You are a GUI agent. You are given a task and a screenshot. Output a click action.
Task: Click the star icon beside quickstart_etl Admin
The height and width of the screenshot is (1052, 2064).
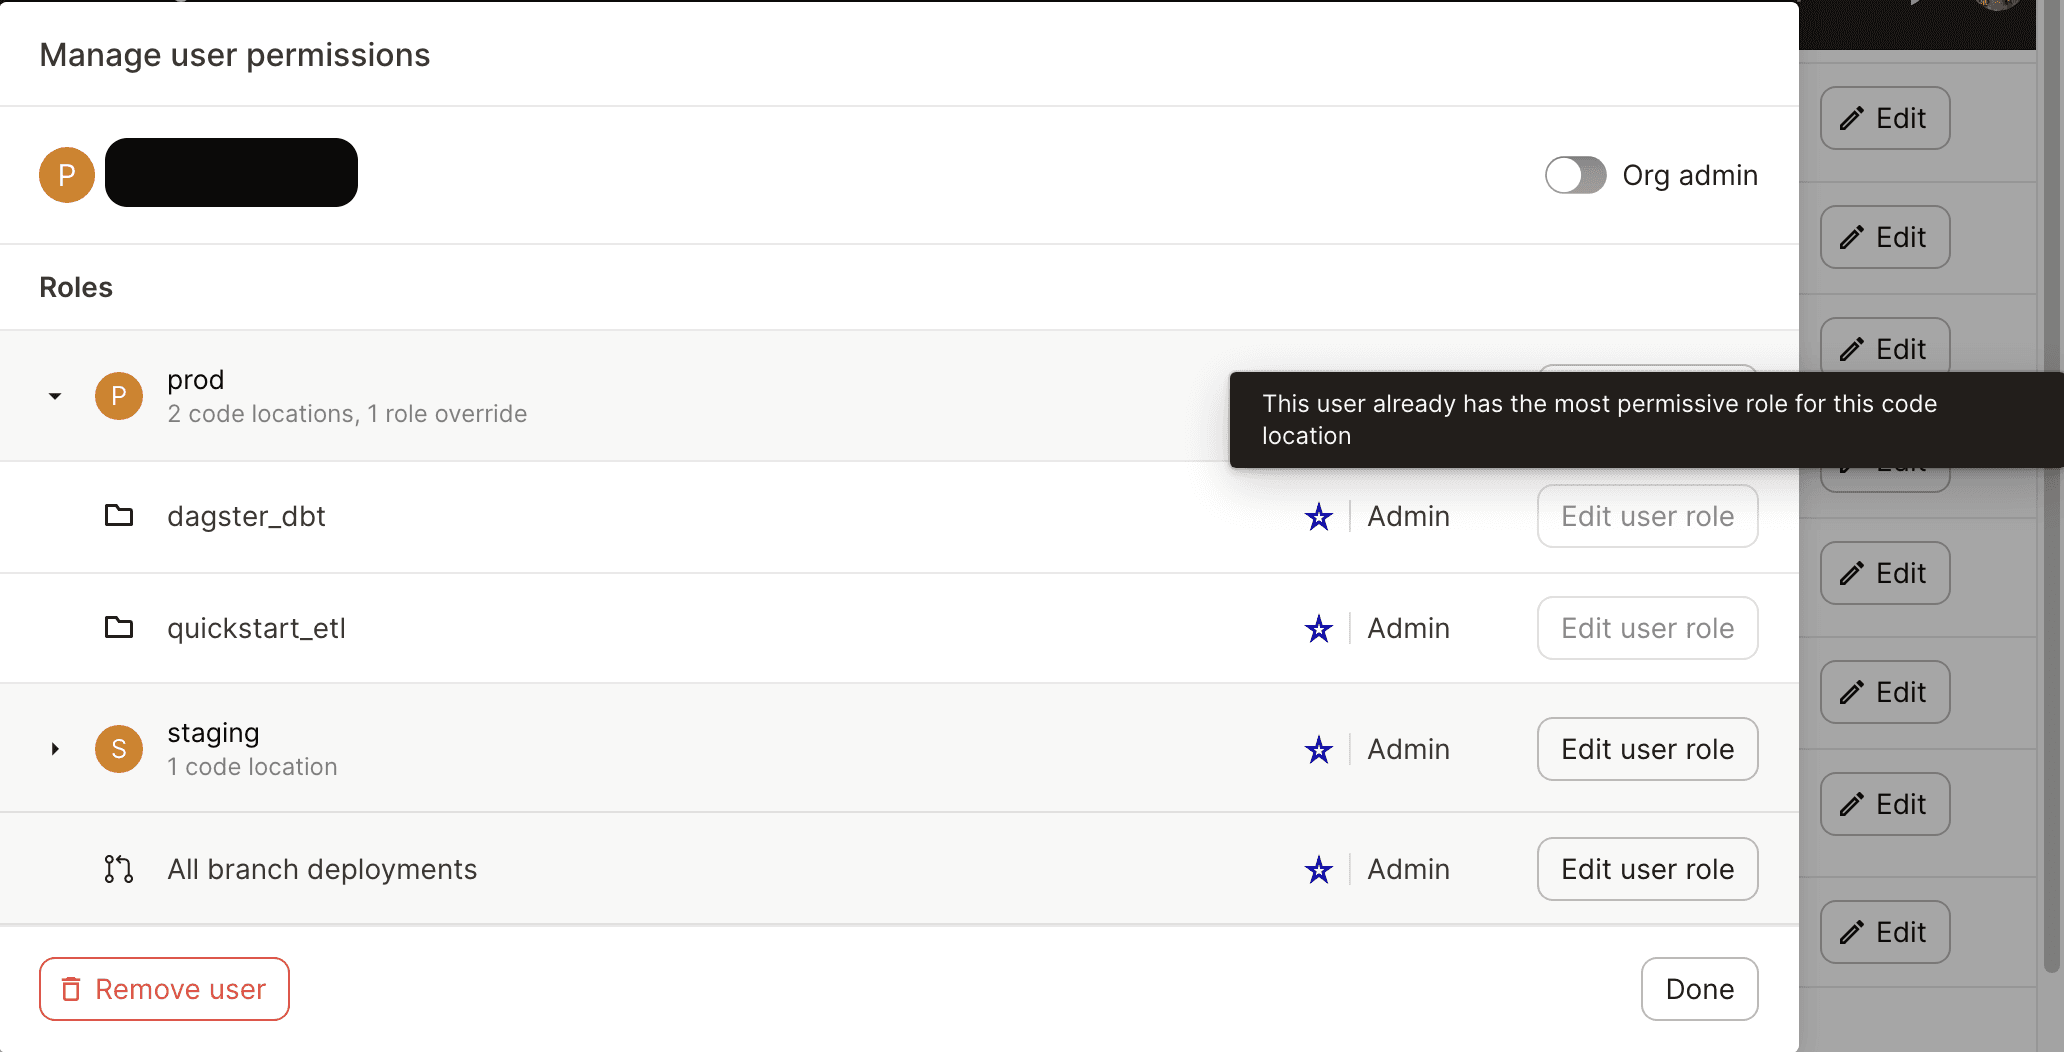click(x=1319, y=629)
